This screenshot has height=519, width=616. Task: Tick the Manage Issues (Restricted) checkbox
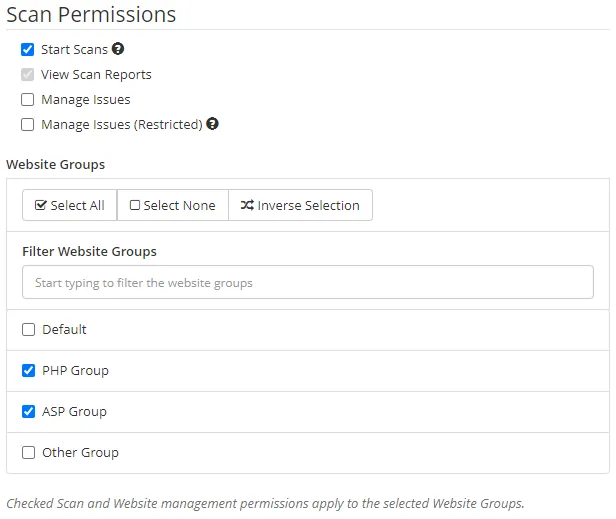pyautogui.click(x=28, y=125)
